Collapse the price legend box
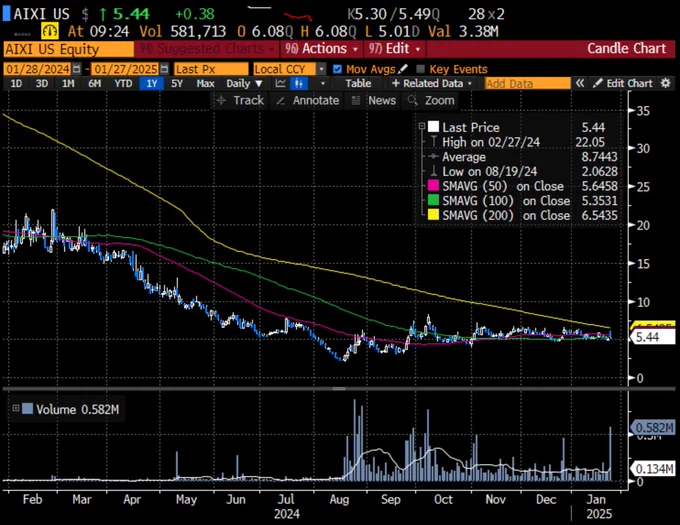 [422, 127]
